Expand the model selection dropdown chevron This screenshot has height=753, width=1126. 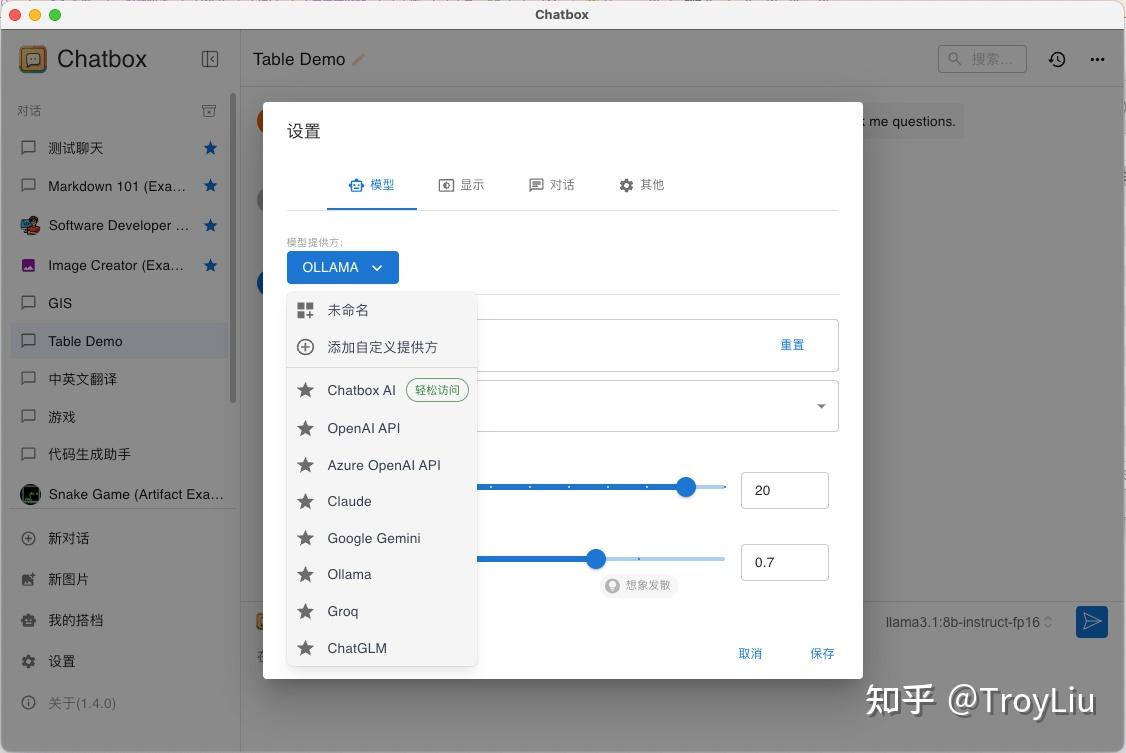point(820,406)
